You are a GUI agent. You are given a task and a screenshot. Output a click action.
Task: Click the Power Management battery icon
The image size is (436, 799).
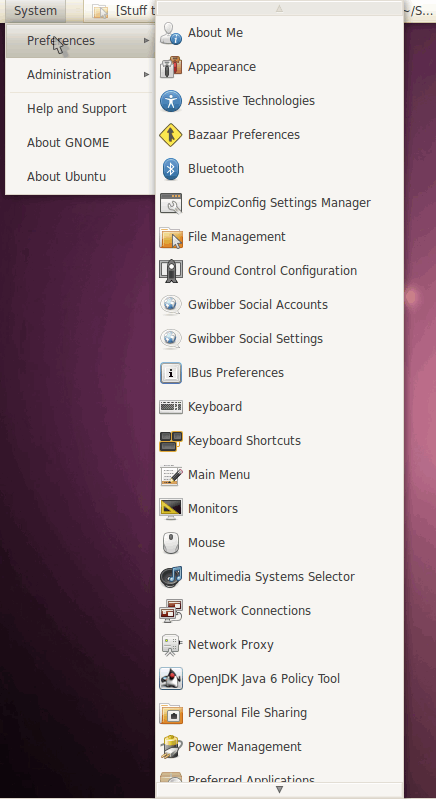click(x=171, y=747)
